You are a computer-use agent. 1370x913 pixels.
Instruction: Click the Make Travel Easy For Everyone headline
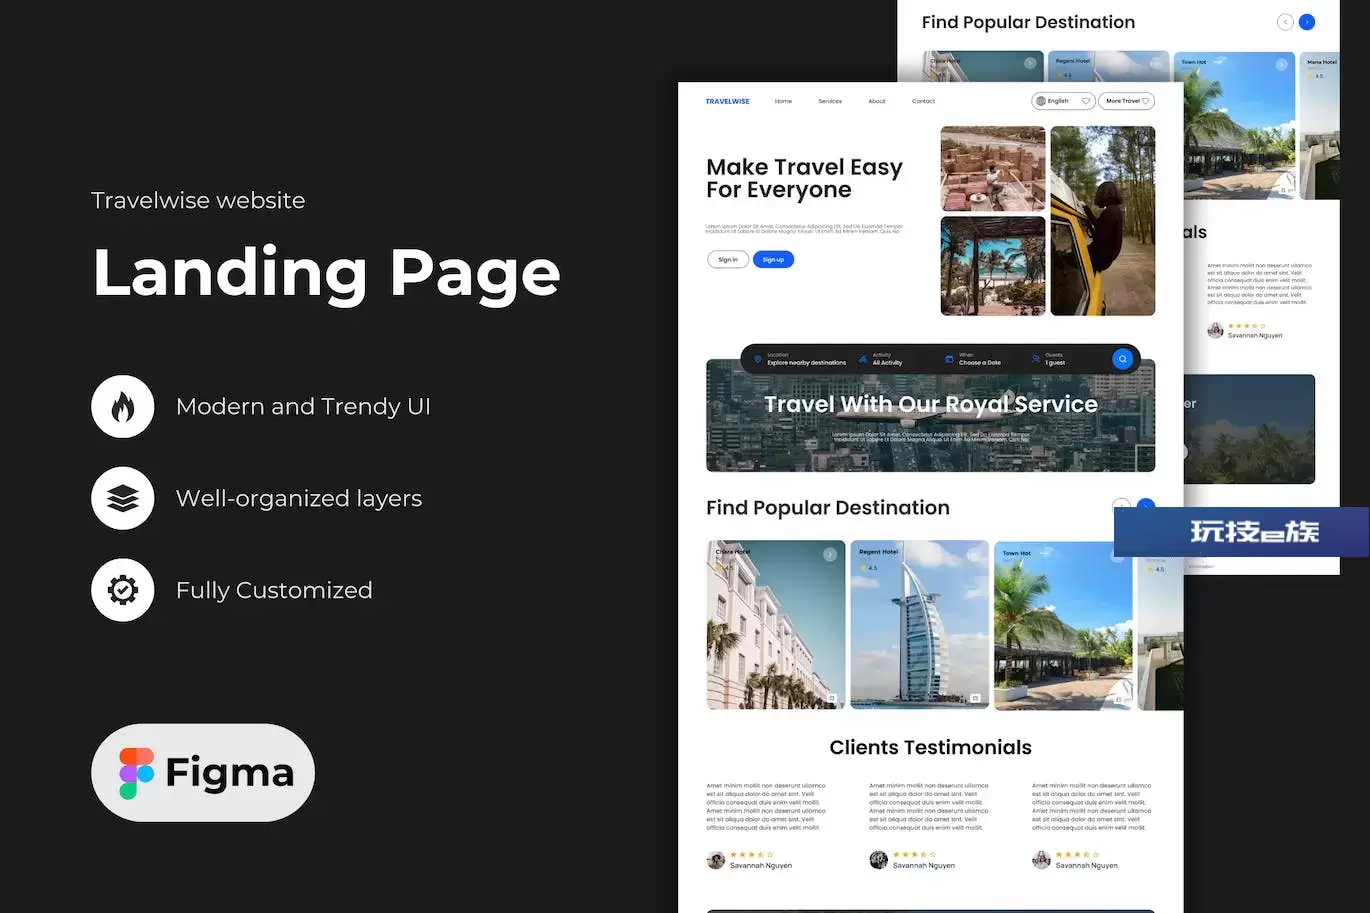(804, 179)
